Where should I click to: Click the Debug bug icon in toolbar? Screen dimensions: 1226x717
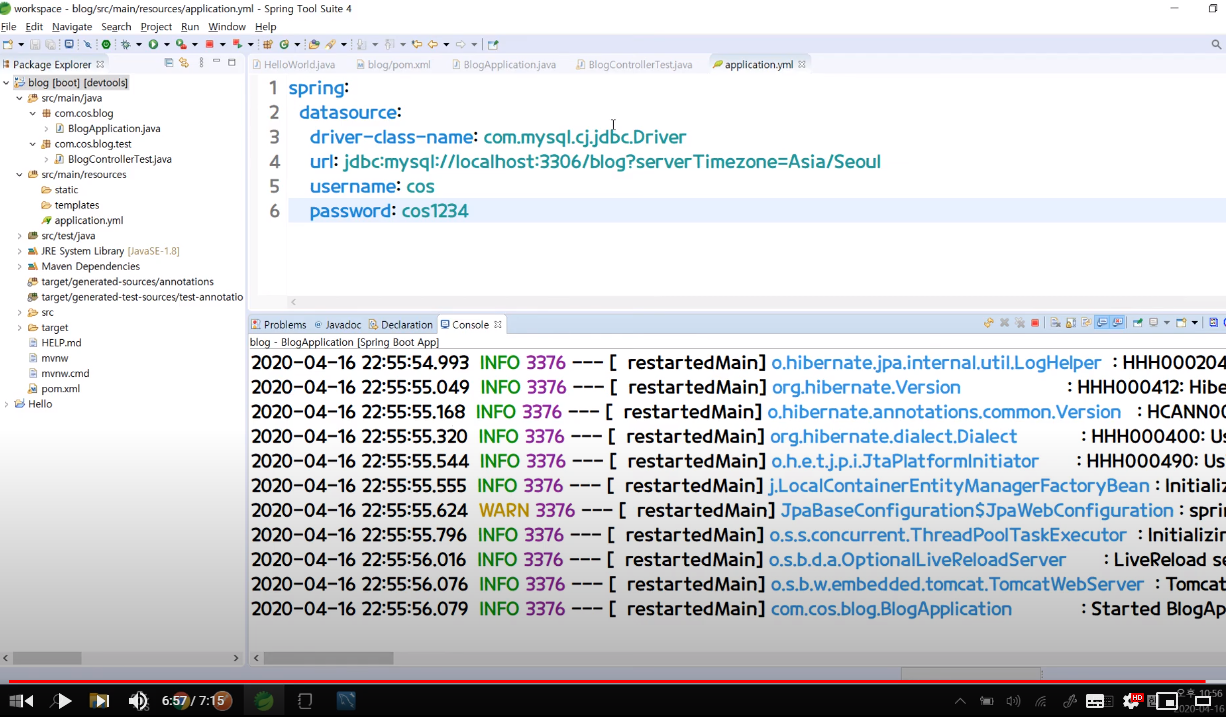pyautogui.click(x=126, y=44)
